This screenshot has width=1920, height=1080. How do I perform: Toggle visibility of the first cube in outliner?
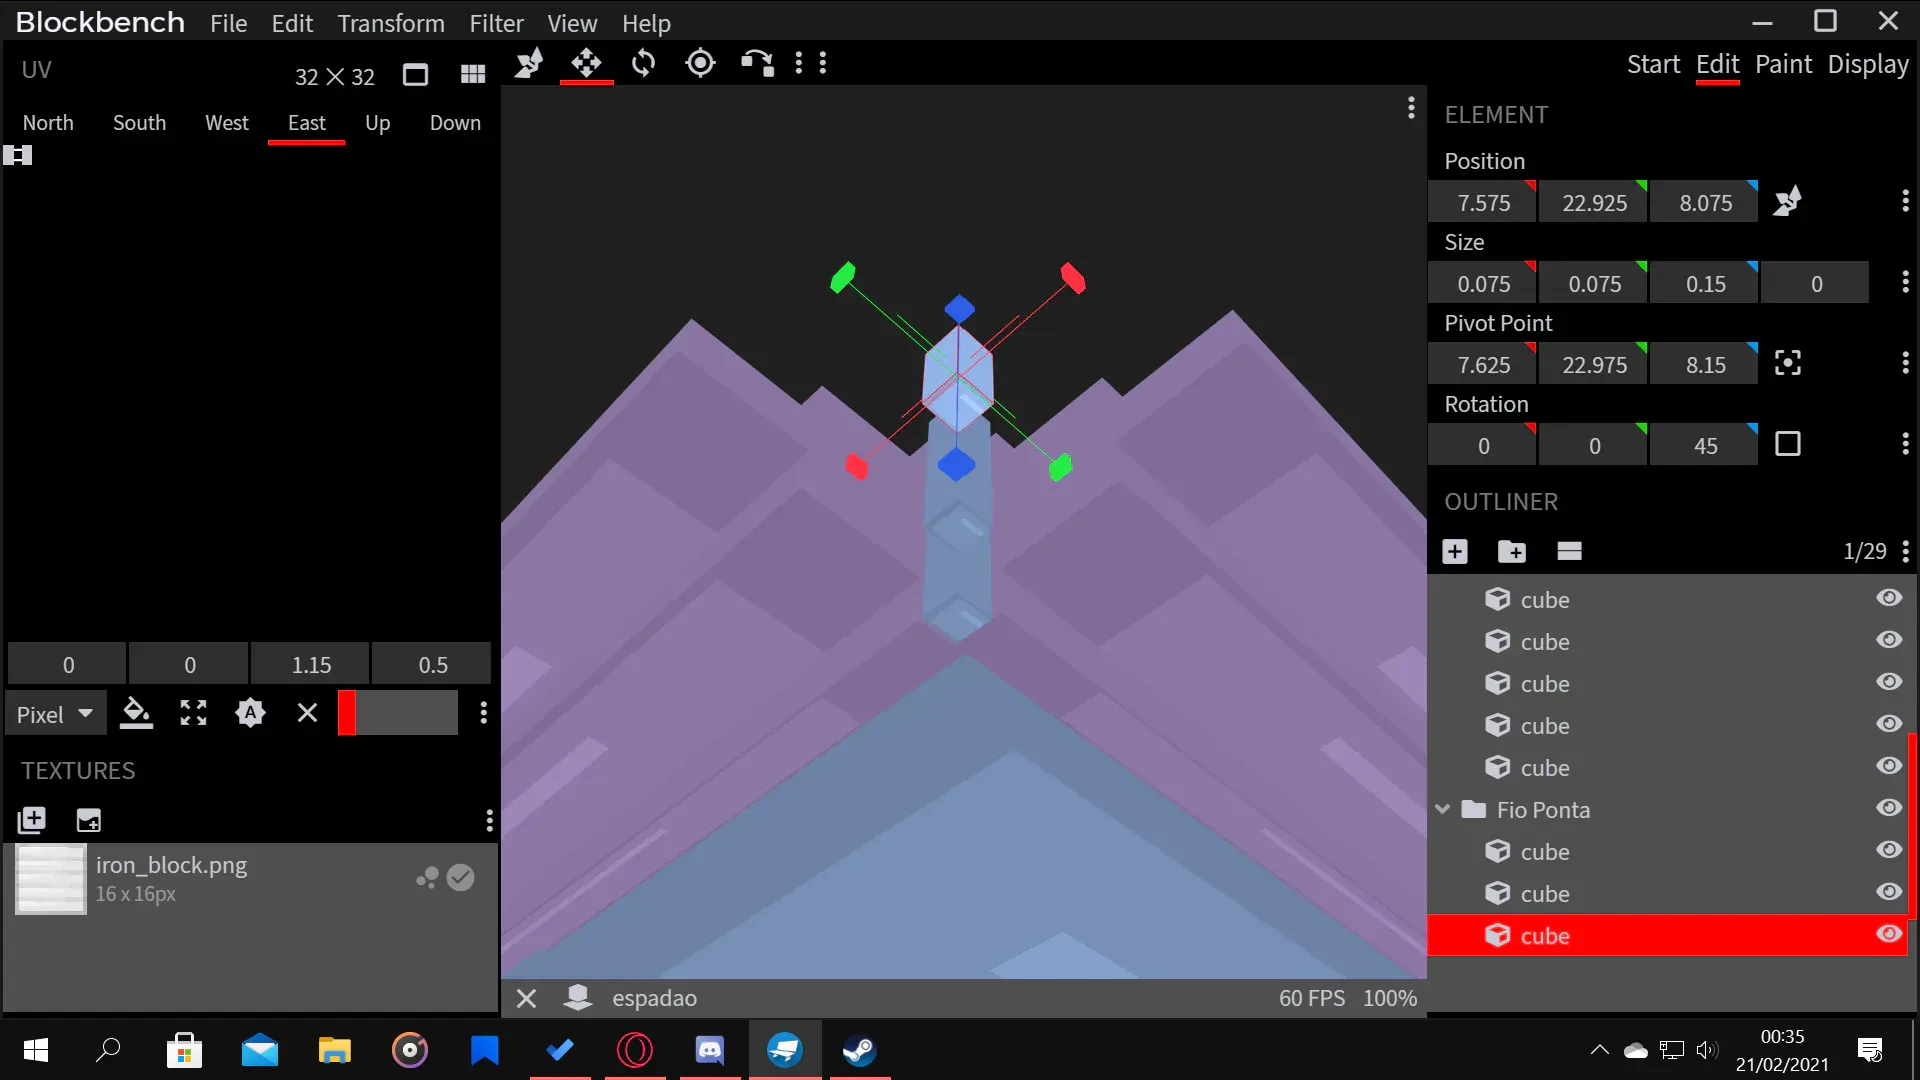point(1889,598)
